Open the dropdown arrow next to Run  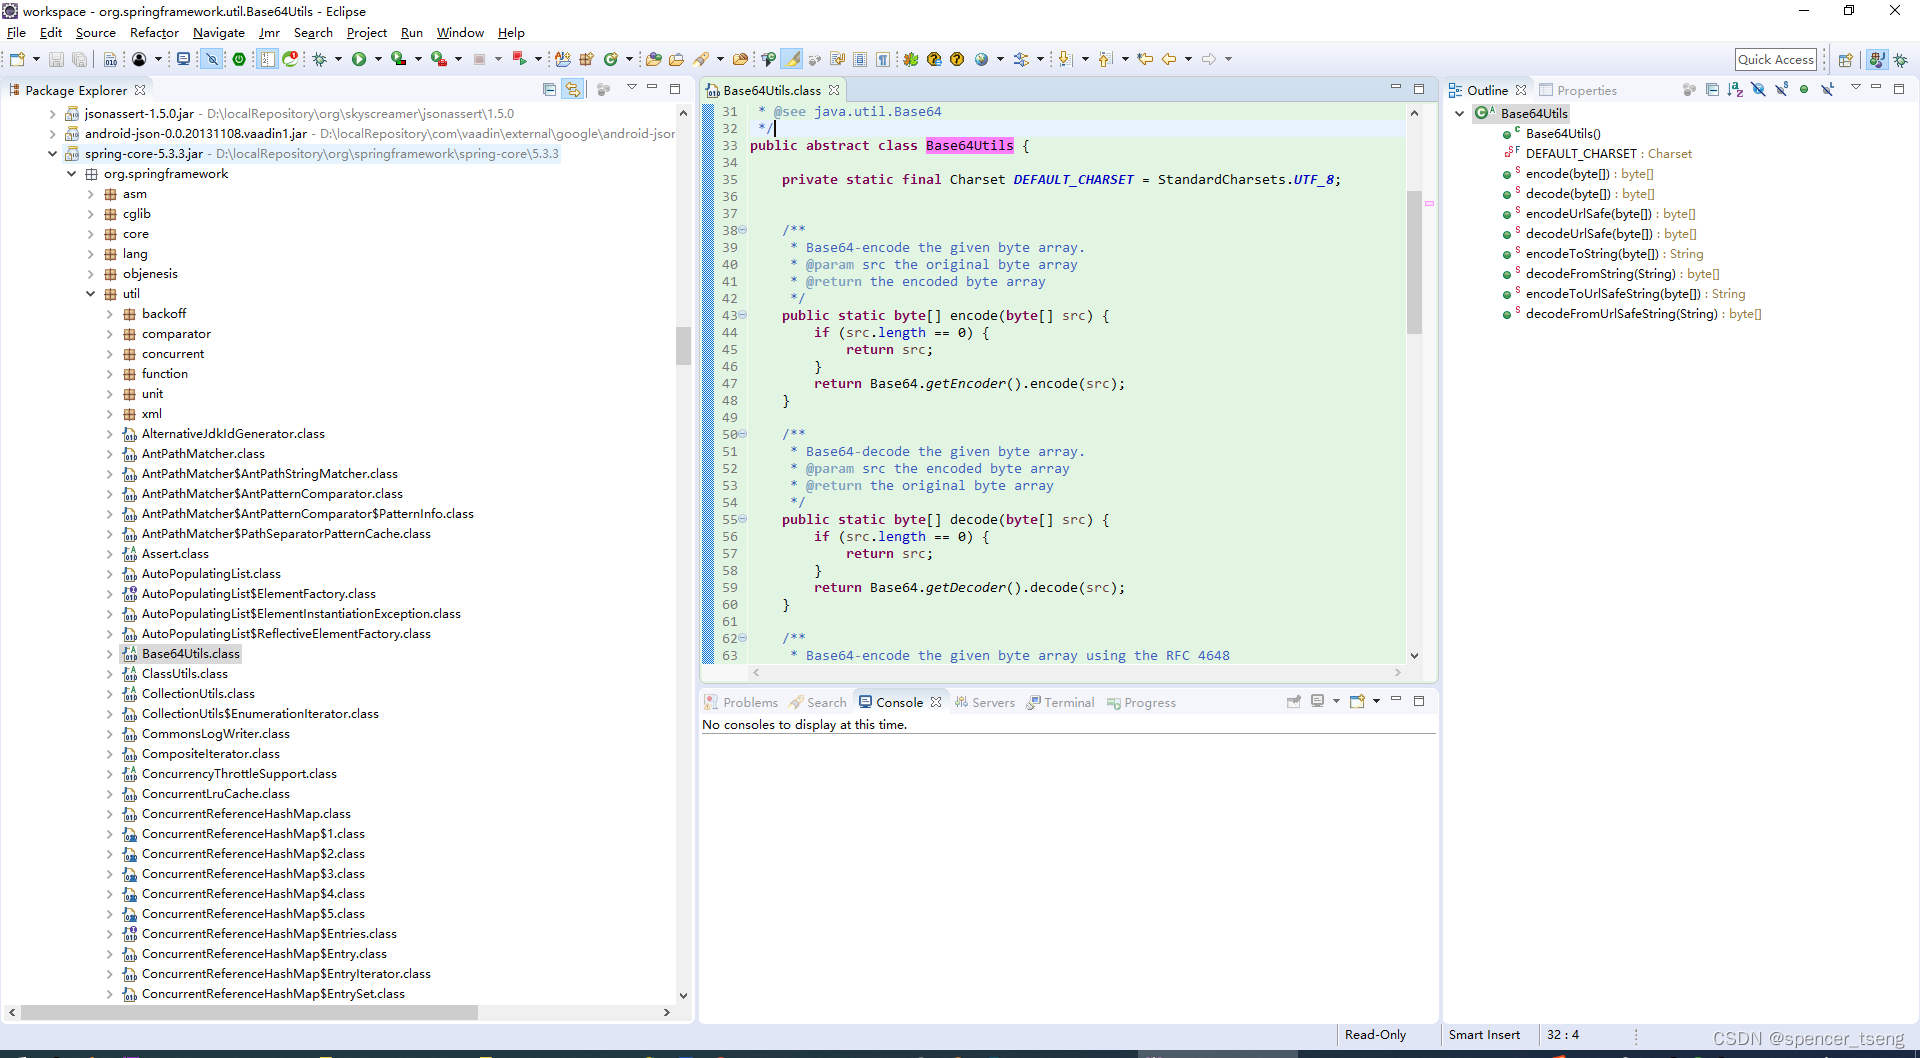pyautogui.click(x=378, y=59)
